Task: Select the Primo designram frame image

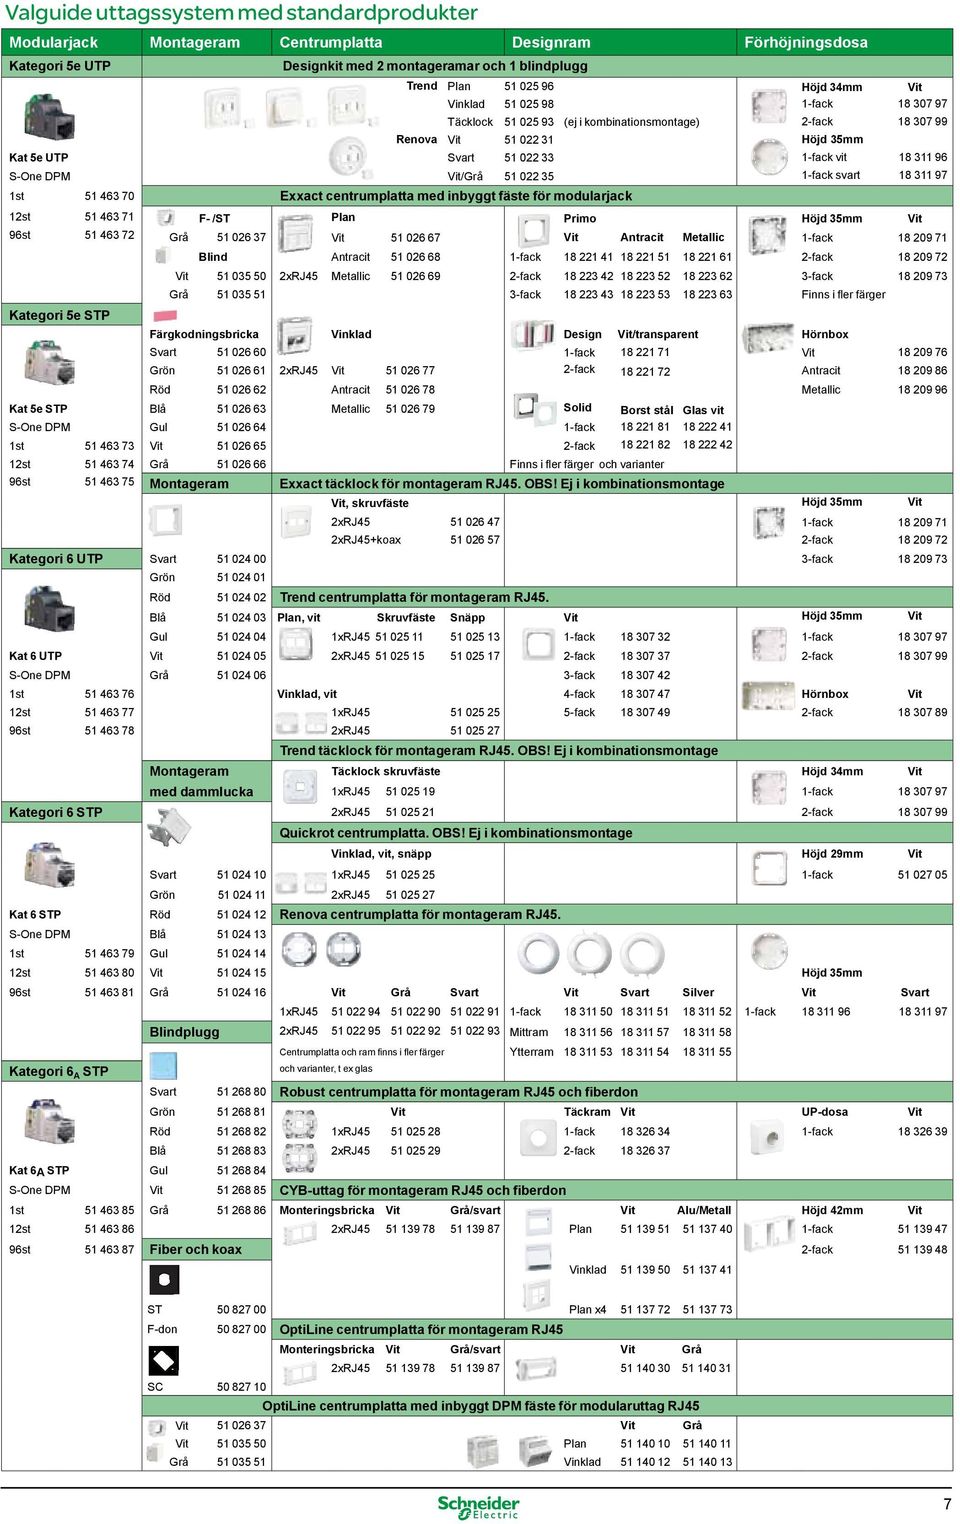Action: [533, 231]
